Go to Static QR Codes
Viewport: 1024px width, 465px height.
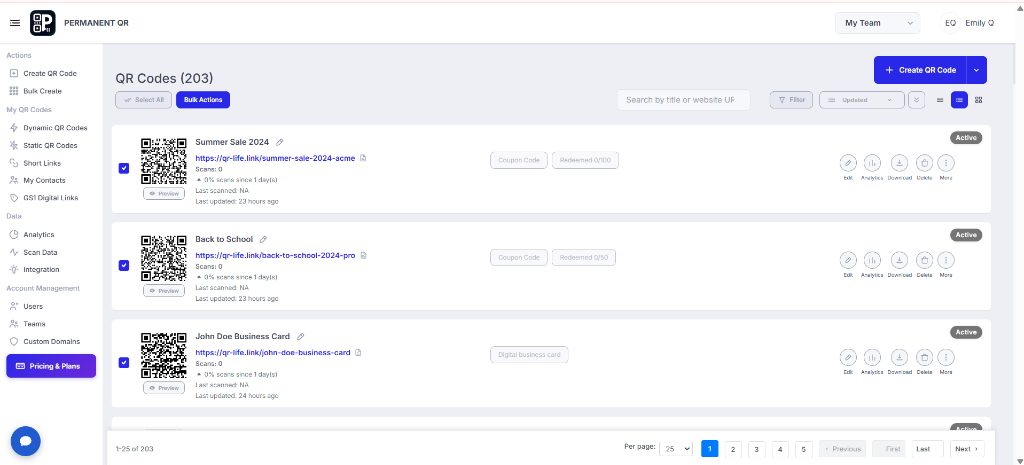point(44,146)
